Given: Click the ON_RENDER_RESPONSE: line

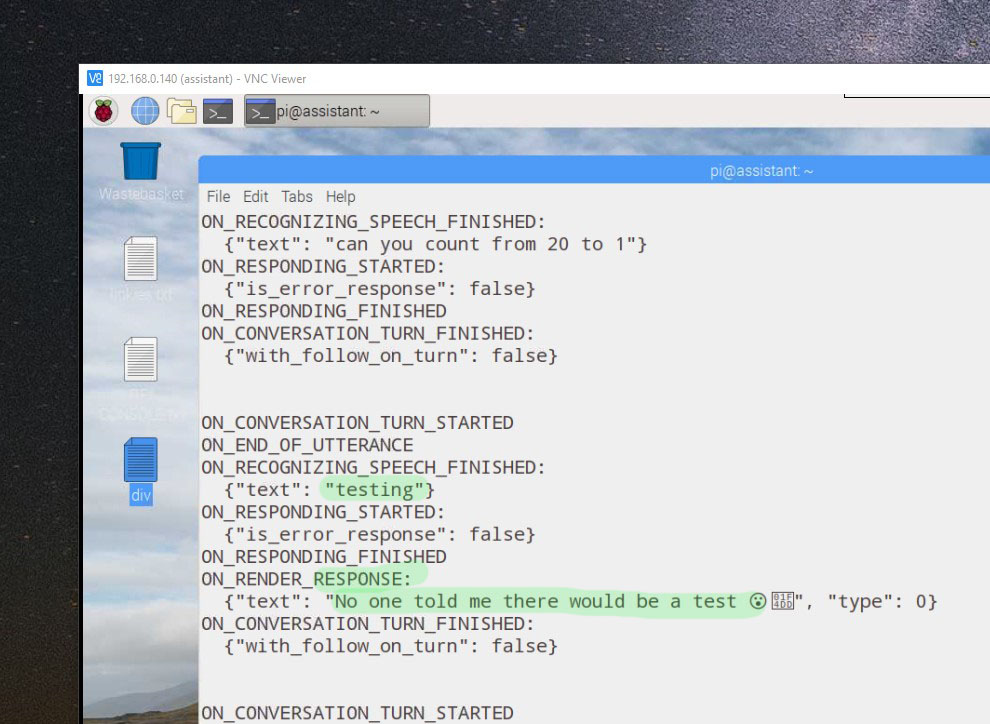Looking at the screenshot, I should point(306,579).
